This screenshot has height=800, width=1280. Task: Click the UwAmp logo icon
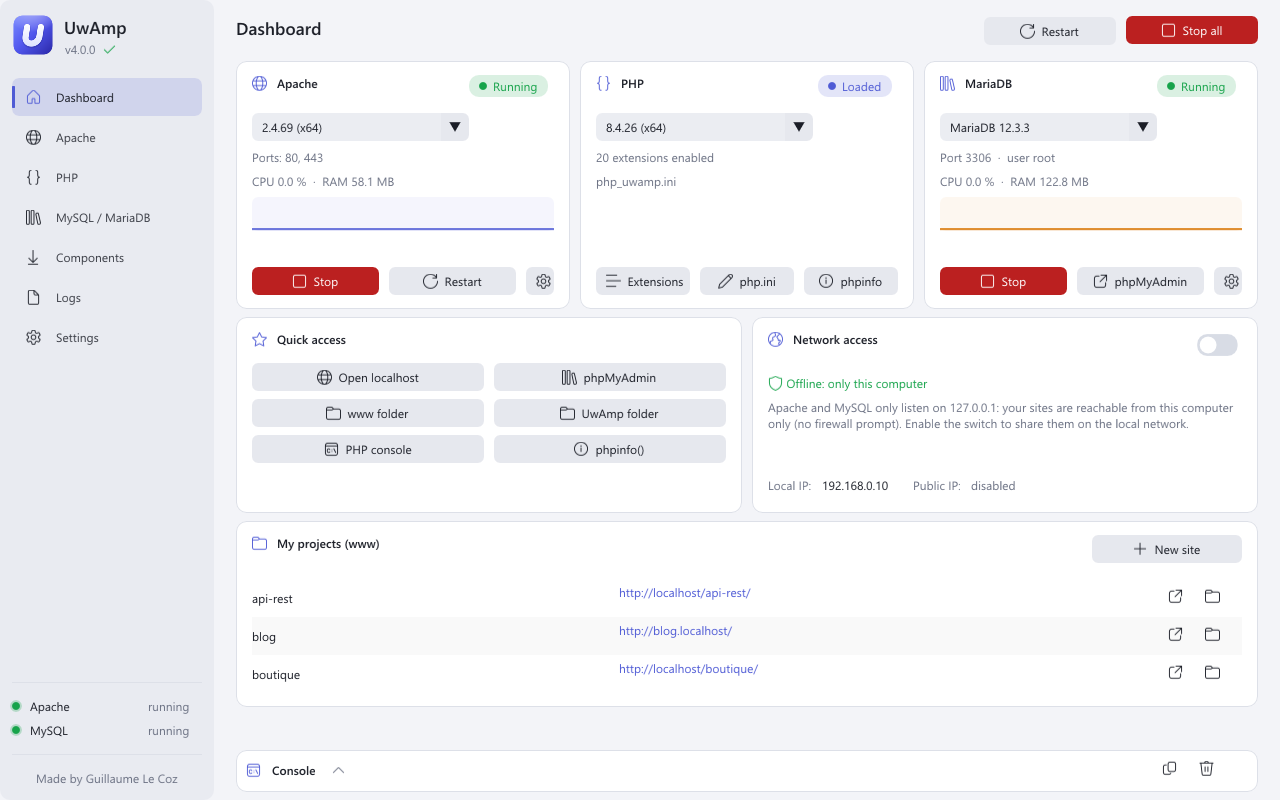point(33,35)
